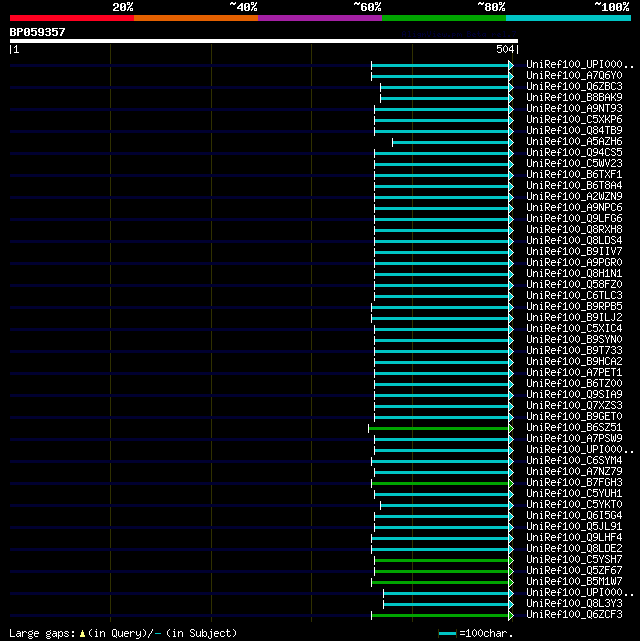Open hit UniRef100_B5M1W7
This screenshot has height=641, width=640.
[574, 582]
